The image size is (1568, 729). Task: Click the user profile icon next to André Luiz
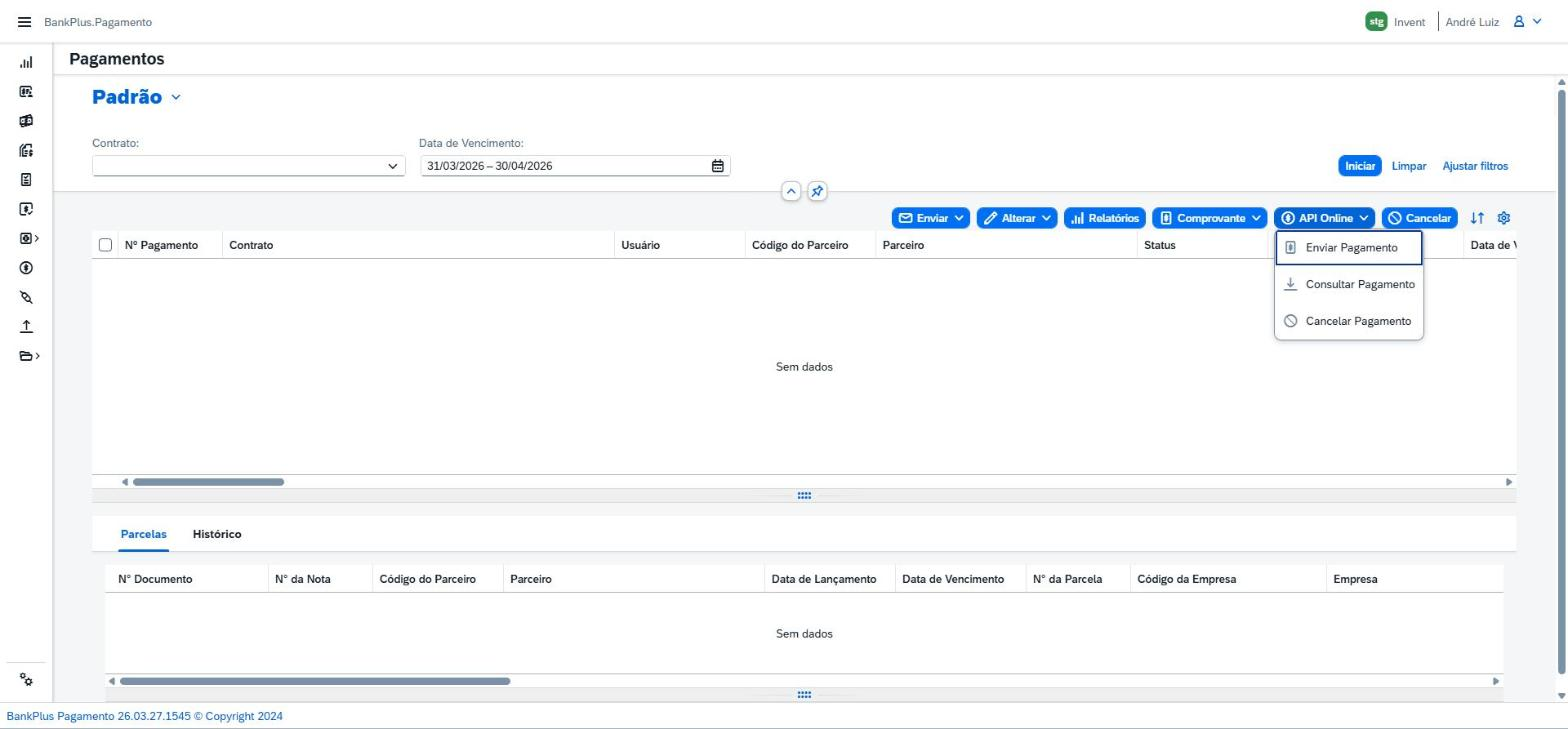(x=1518, y=22)
